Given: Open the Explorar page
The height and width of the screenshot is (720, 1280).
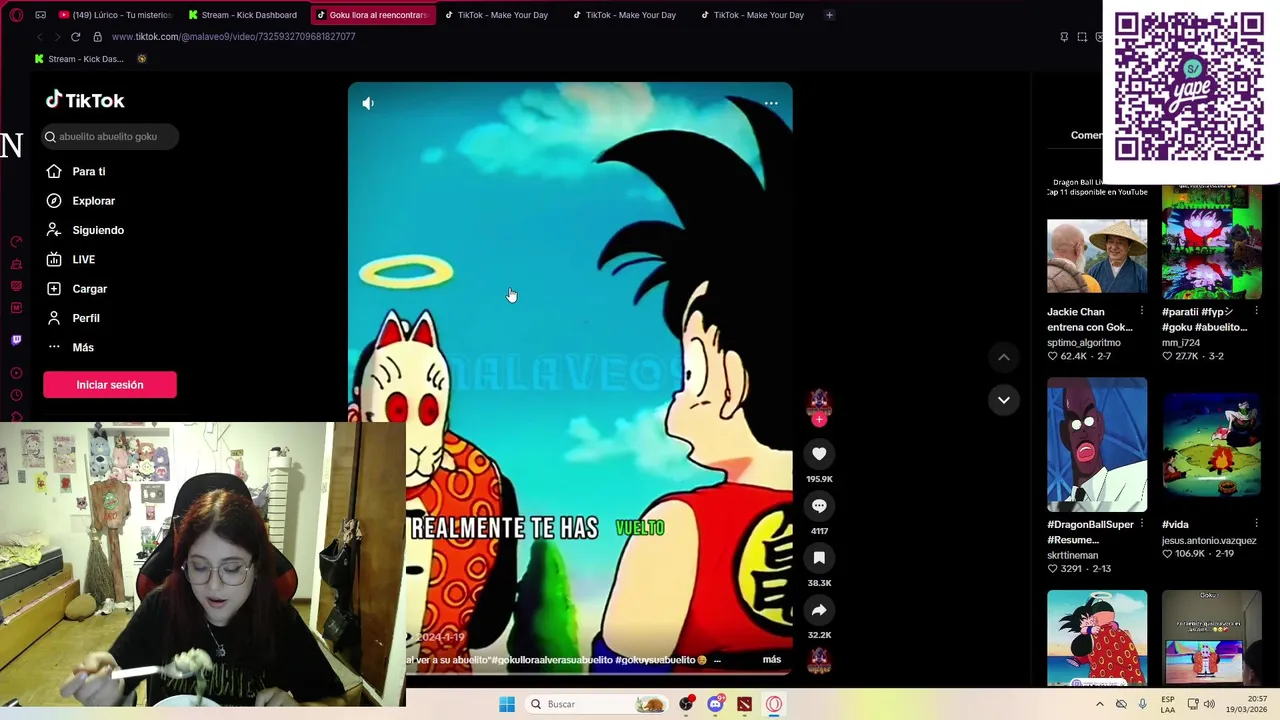Looking at the screenshot, I should pos(81,201).
